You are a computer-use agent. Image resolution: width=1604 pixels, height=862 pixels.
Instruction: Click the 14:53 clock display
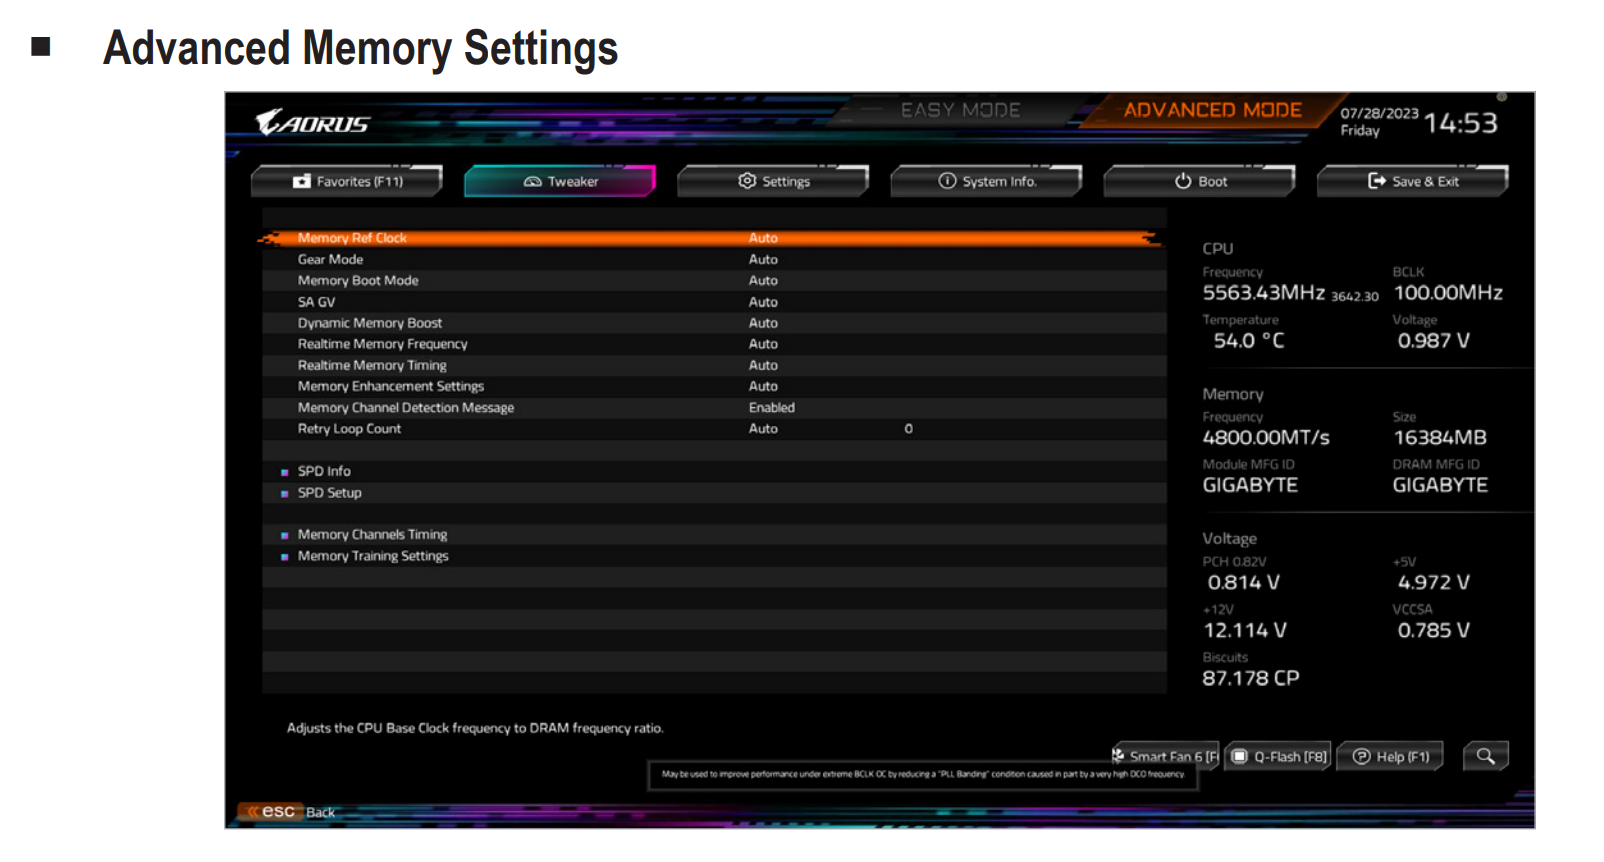click(x=1461, y=123)
